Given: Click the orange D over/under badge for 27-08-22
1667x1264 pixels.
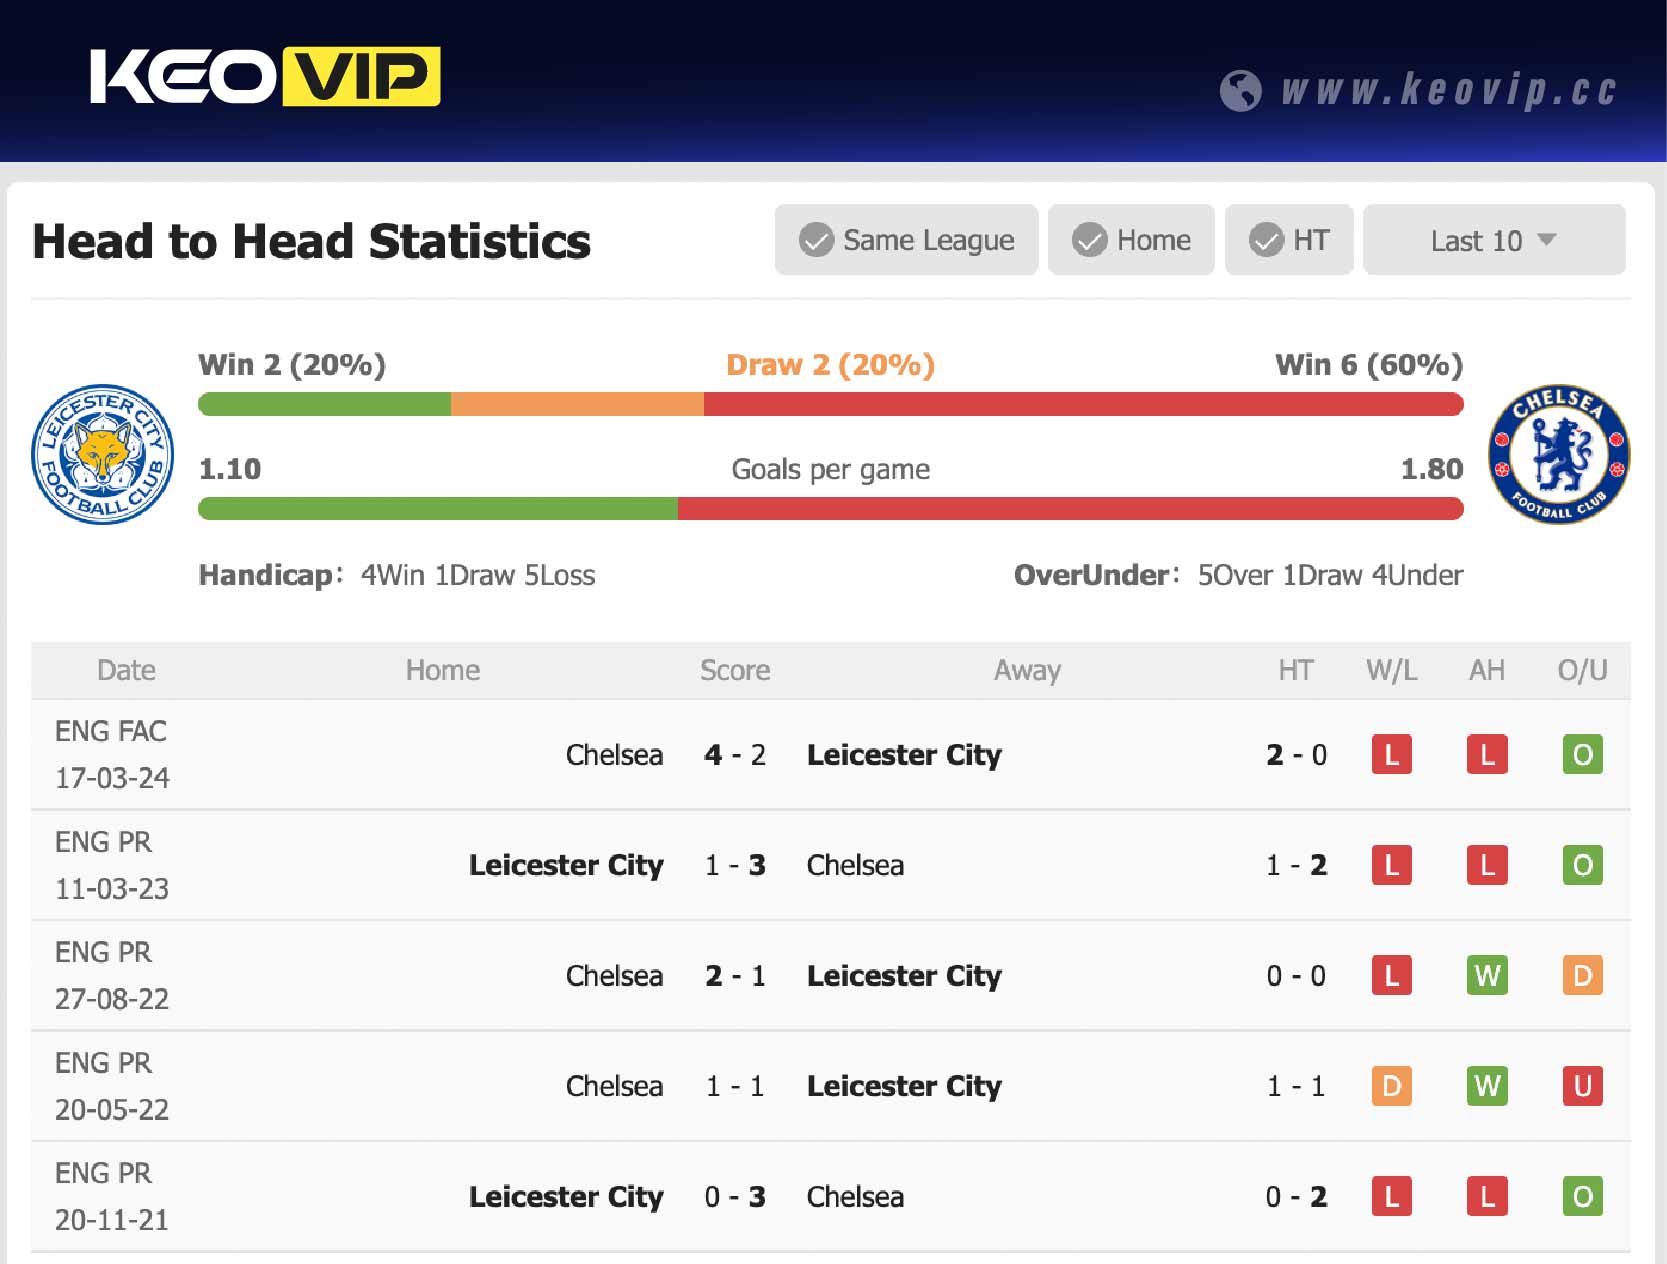Looking at the screenshot, I should (x=1582, y=976).
